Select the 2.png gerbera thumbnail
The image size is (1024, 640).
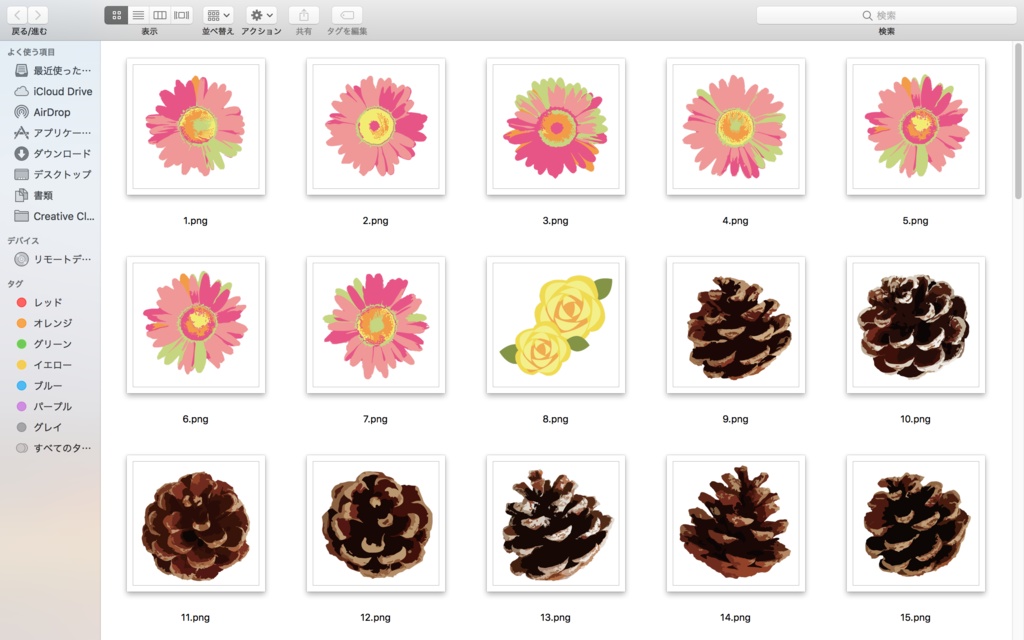pos(376,127)
